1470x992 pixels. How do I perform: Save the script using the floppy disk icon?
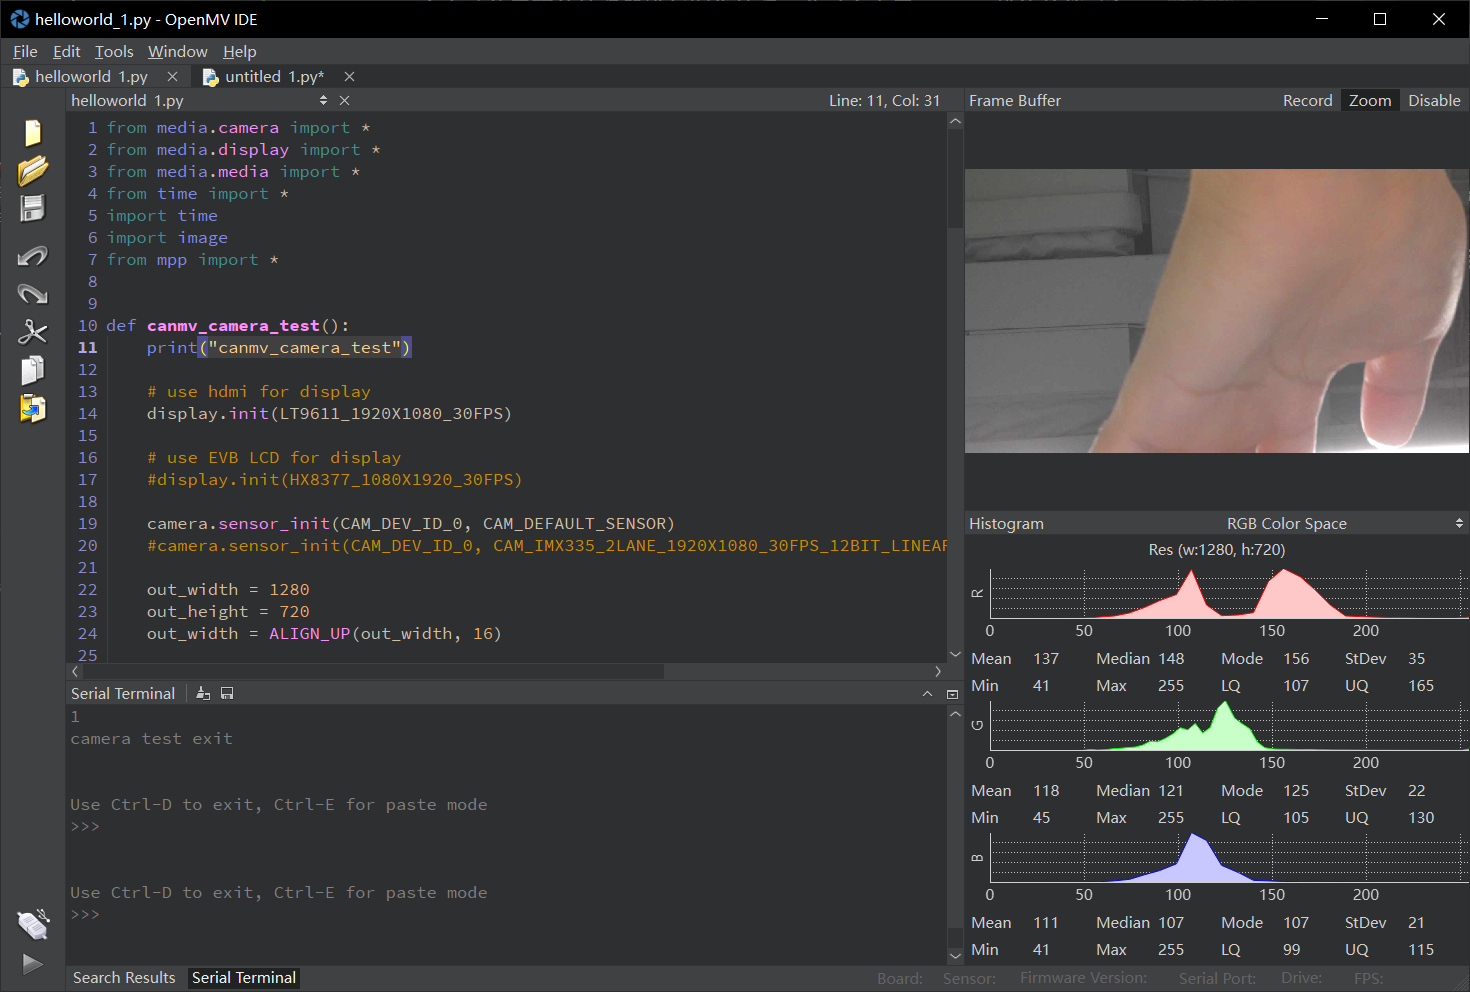click(33, 208)
